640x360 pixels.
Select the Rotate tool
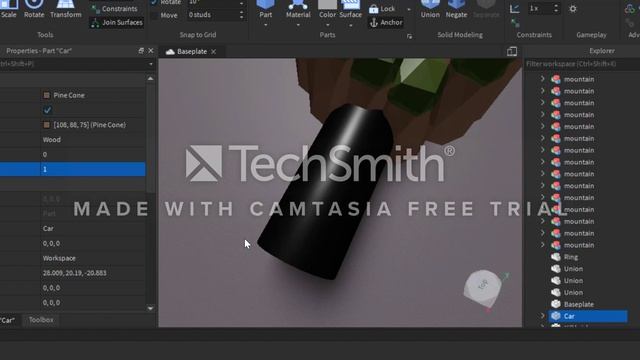pos(34,9)
